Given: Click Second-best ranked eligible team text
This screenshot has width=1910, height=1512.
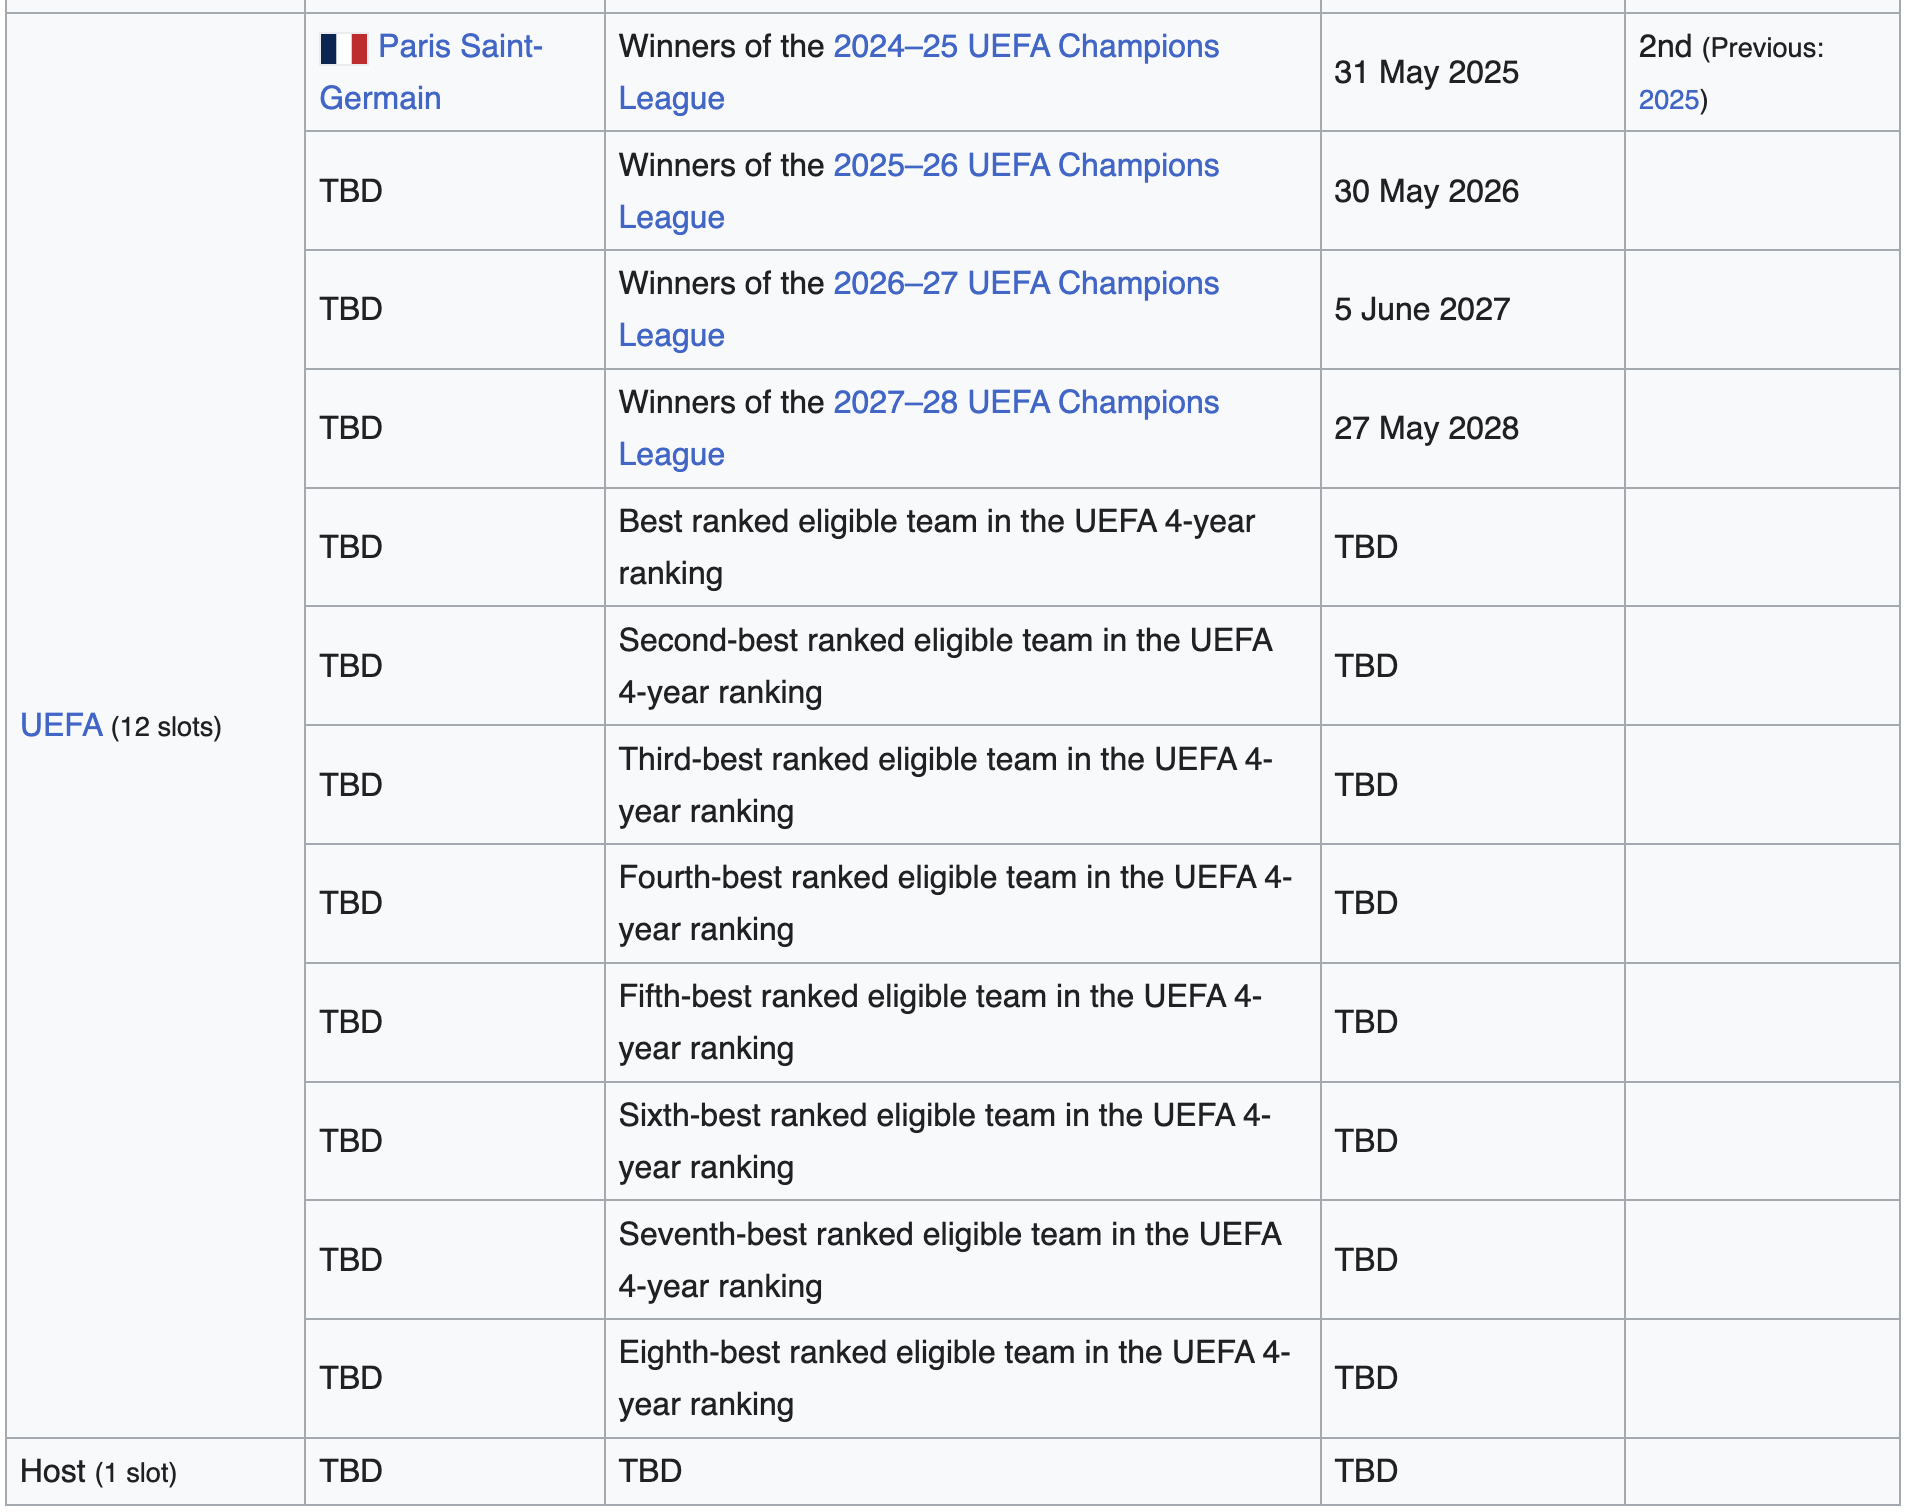Looking at the screenshot, I should coord(946,666).
